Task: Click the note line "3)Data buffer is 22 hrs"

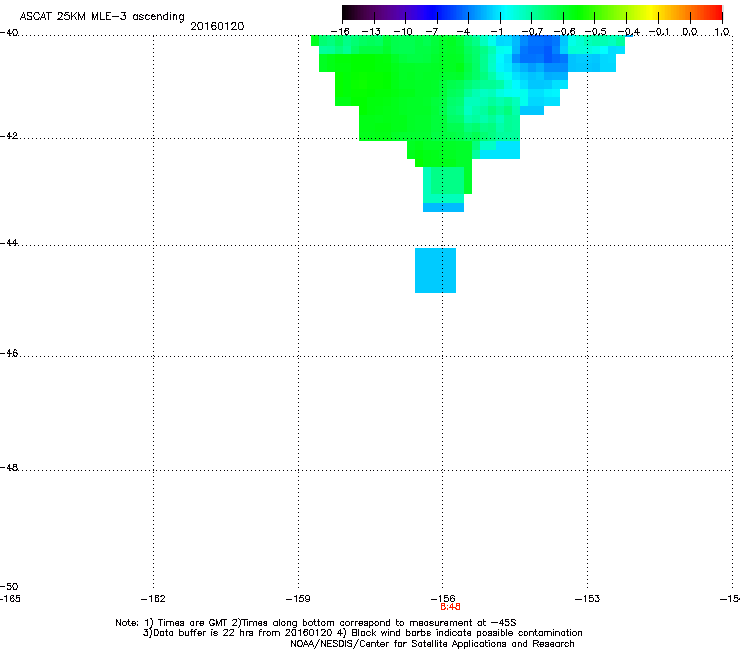Action: 362,633
